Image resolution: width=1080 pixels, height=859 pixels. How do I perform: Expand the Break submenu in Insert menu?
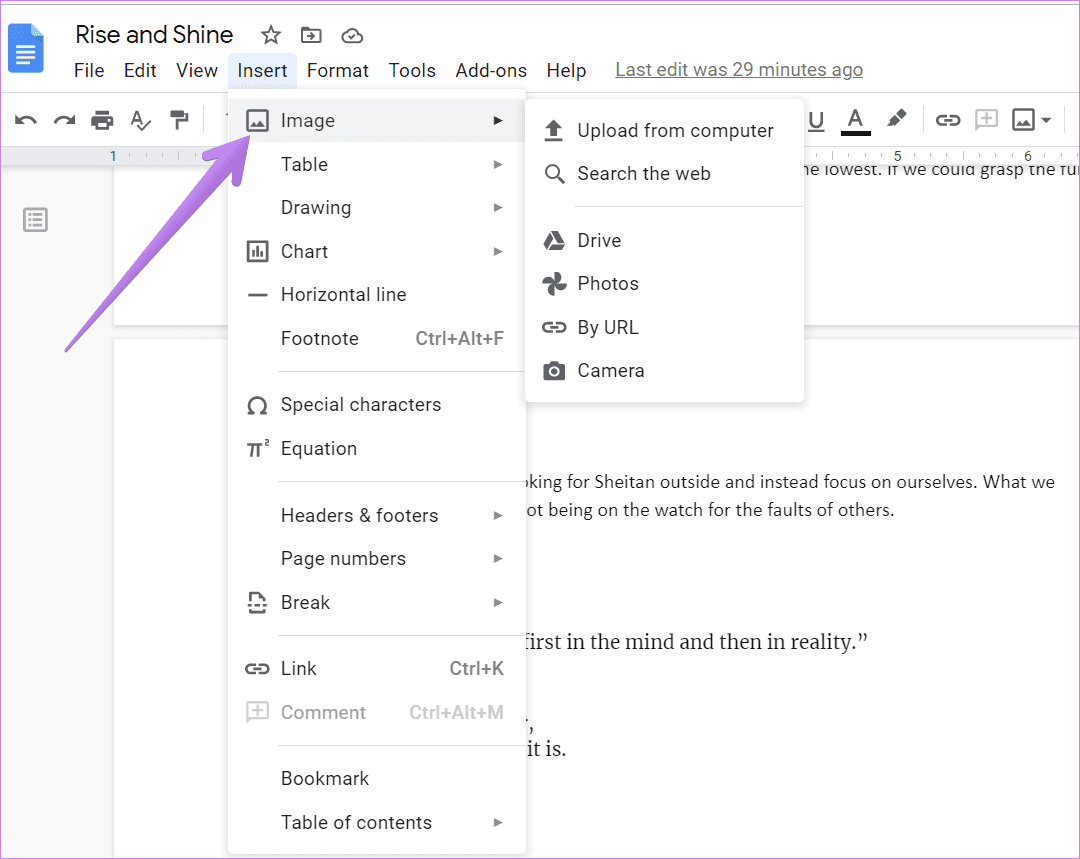point(498,602)
